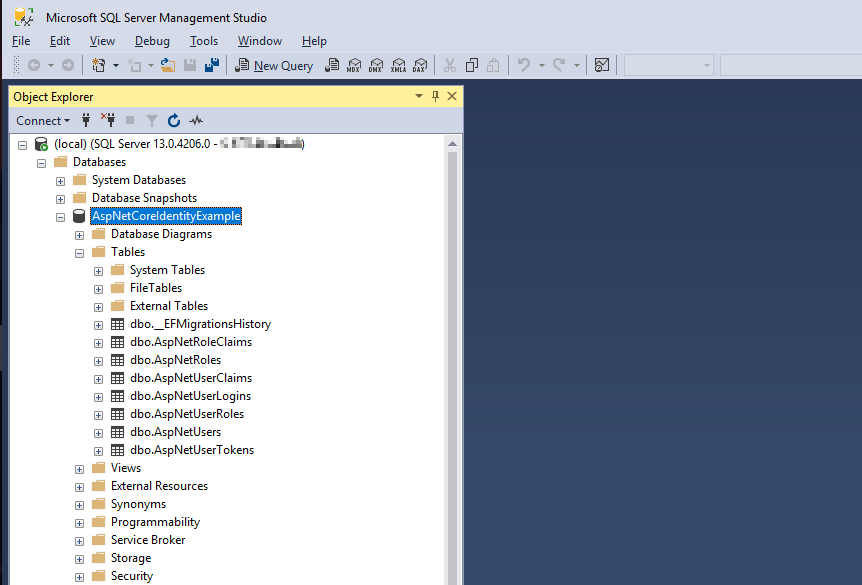Screen dimensions: 862x585
Task: Open the Debug menu
Action: pyautogui.click(x=152, y=41)
